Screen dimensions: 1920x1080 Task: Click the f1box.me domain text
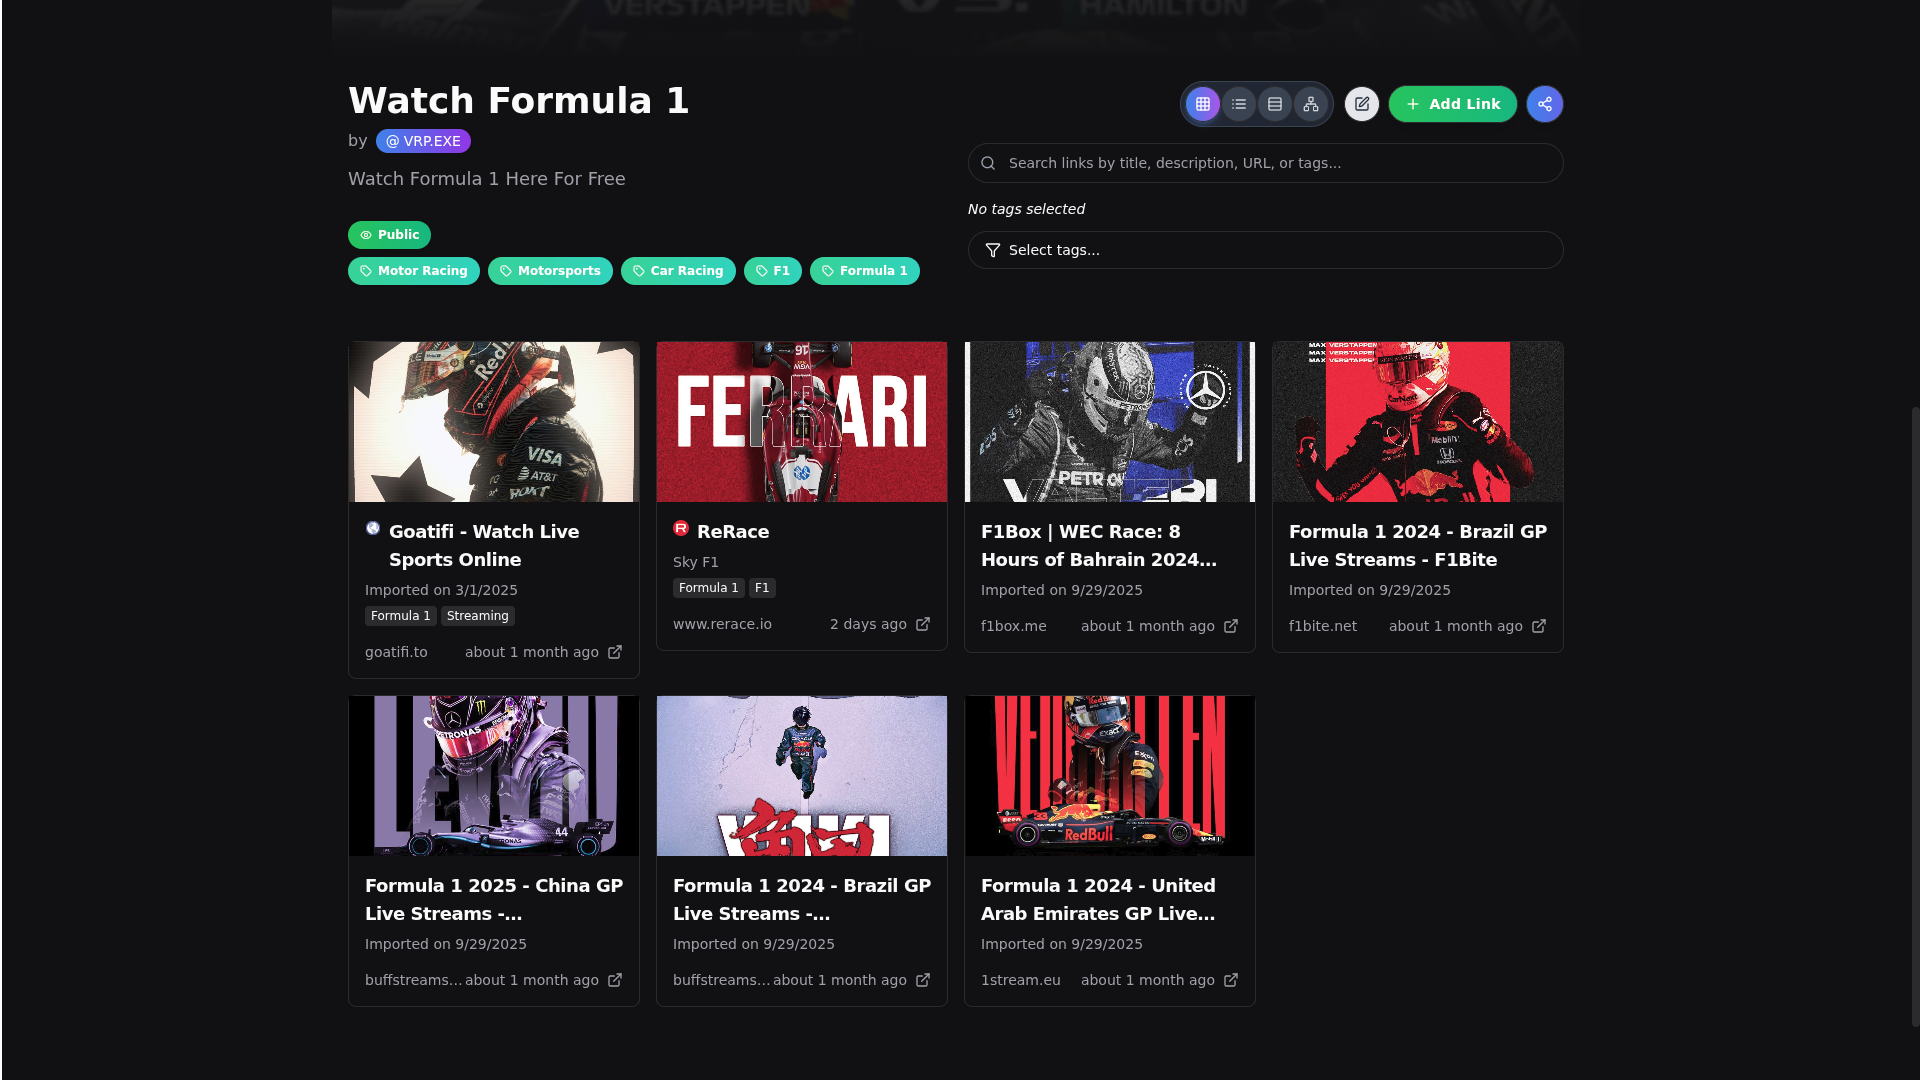tap(1014, 626)
